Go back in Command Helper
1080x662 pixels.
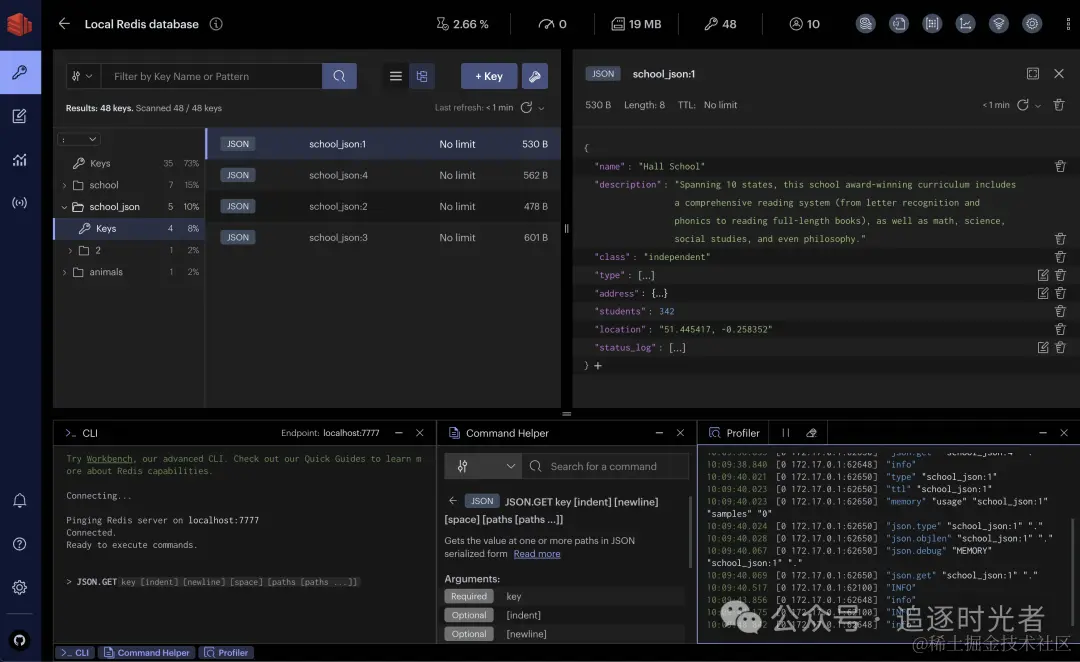pyautogui.click(x=453, y=501)
